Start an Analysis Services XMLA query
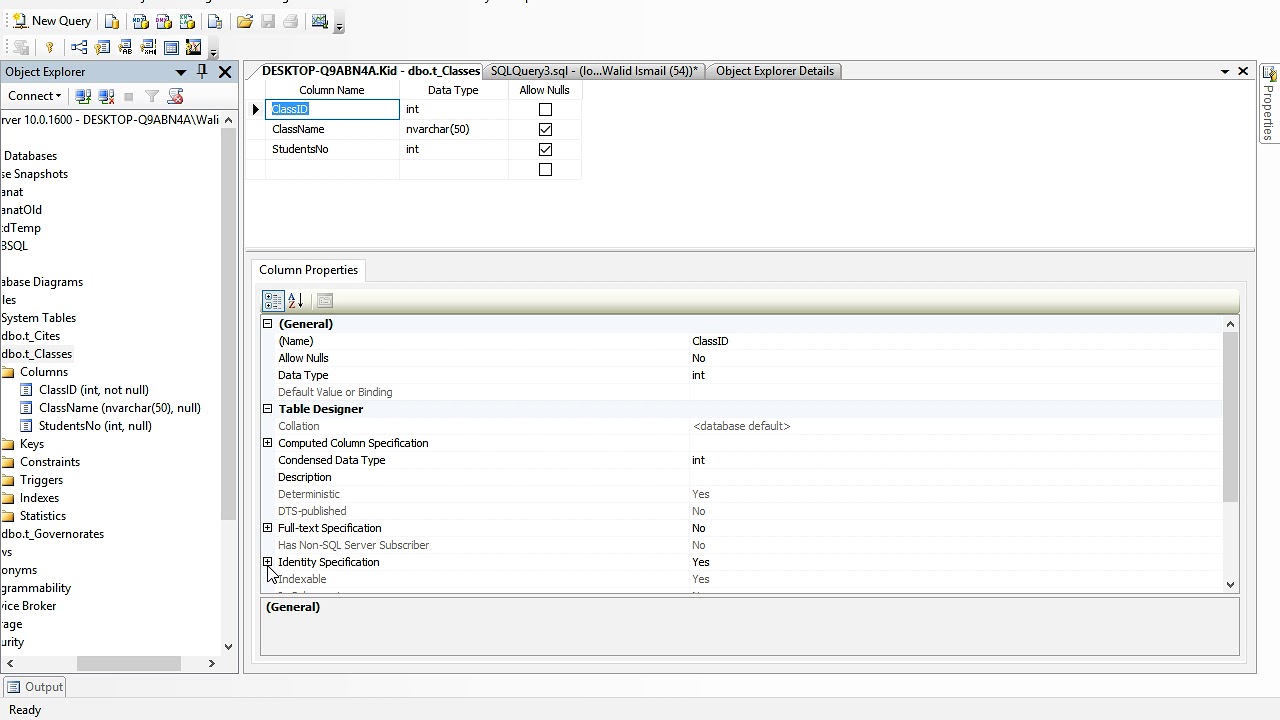 click(187, 21)
